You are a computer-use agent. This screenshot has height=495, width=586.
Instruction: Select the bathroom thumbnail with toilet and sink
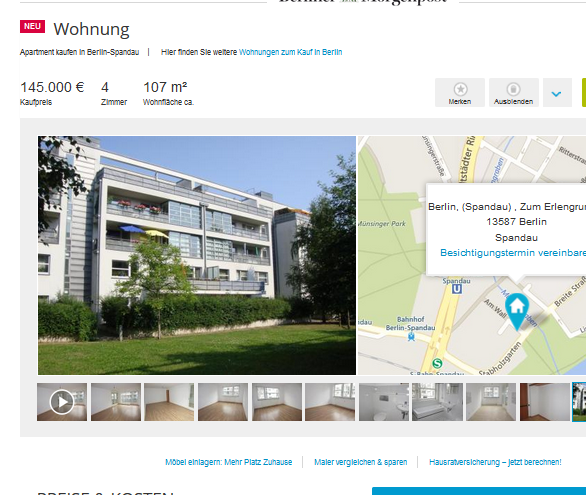384,402
